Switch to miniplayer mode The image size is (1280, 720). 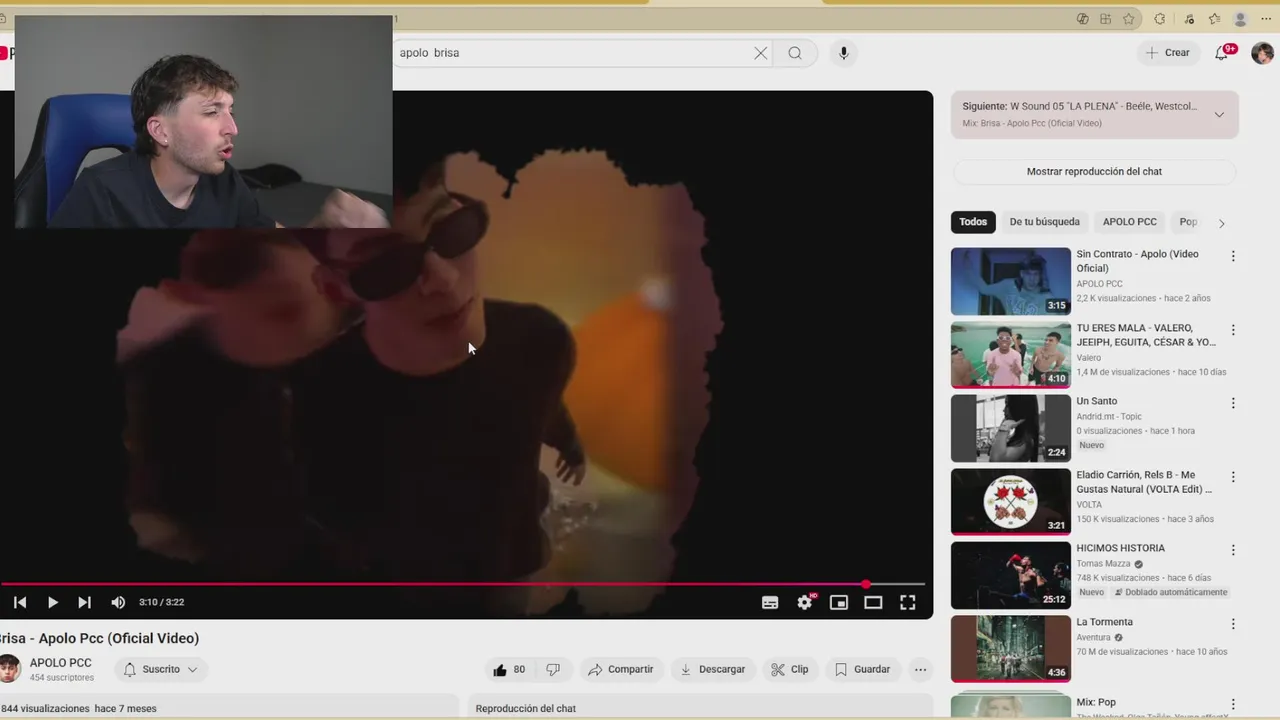(x=839, y=602)
